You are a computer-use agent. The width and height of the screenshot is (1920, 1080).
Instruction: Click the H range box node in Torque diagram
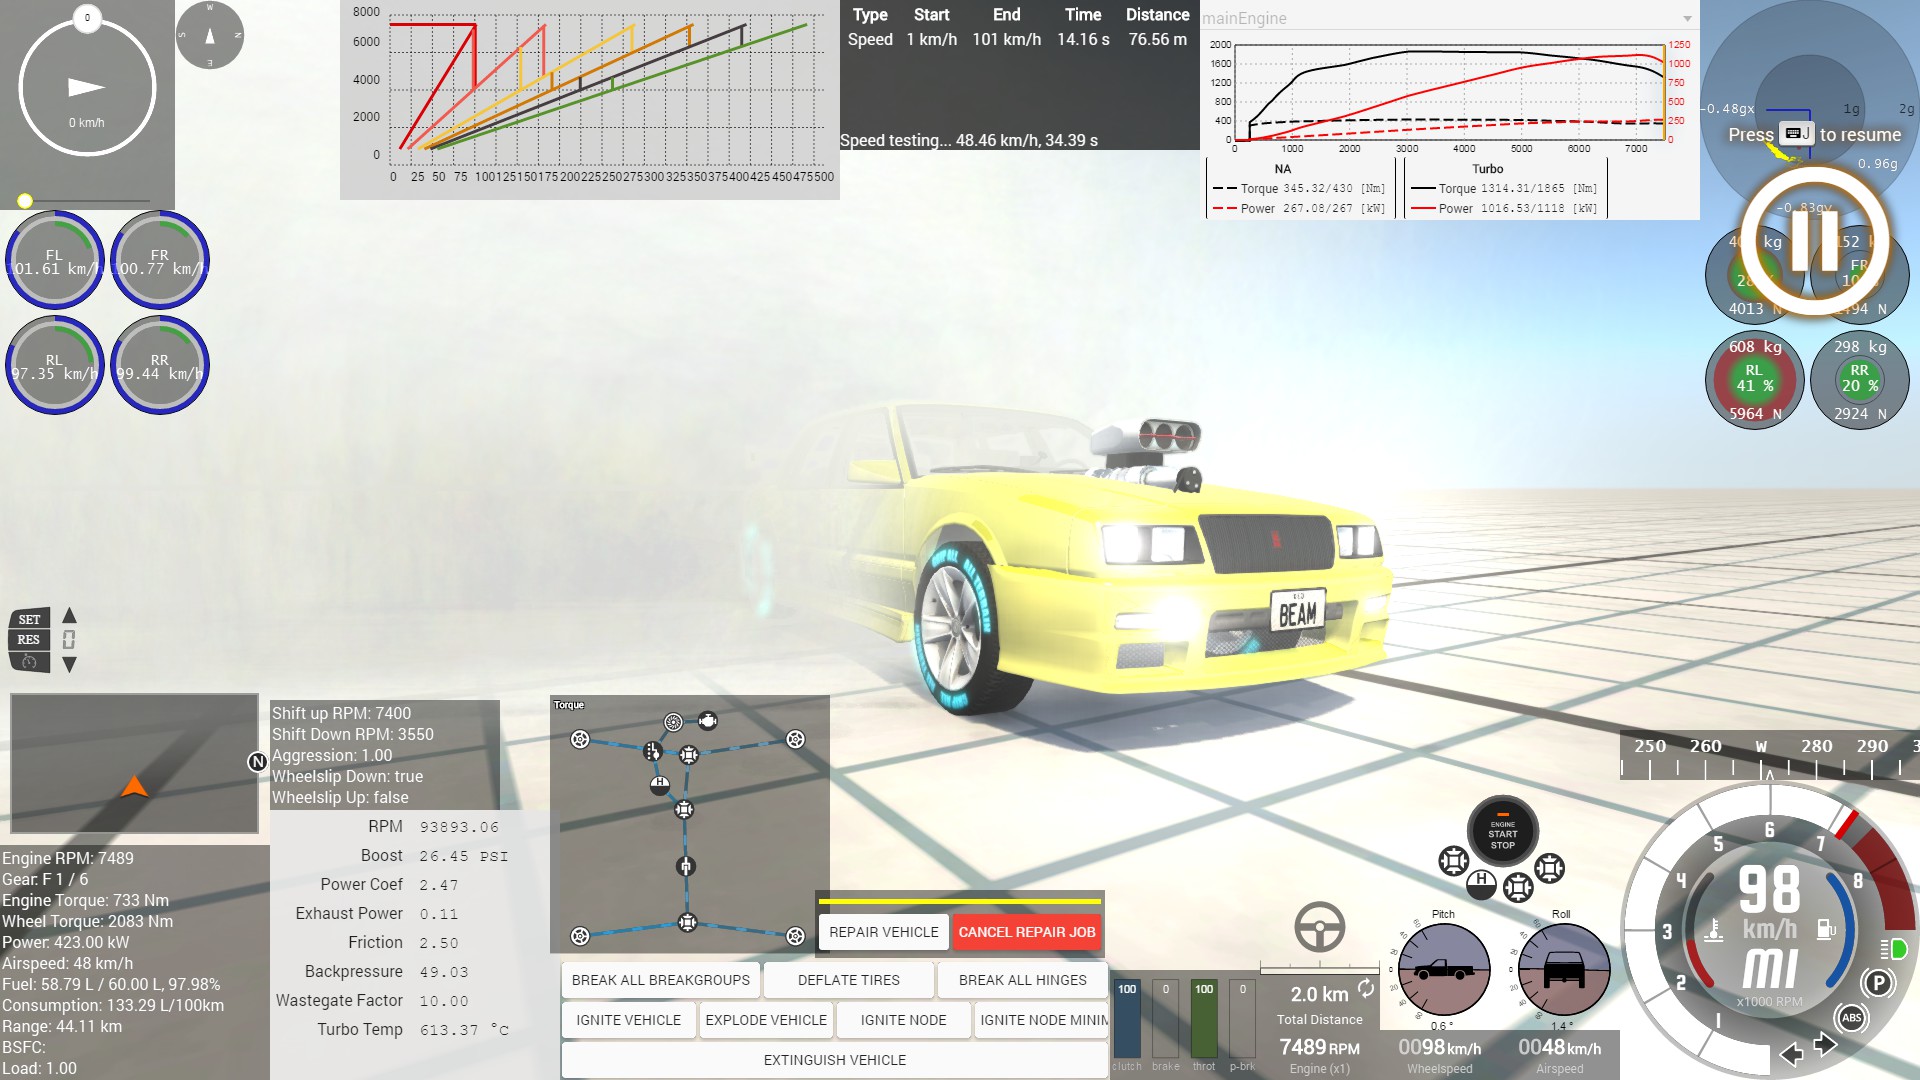[x=660, y=785]
